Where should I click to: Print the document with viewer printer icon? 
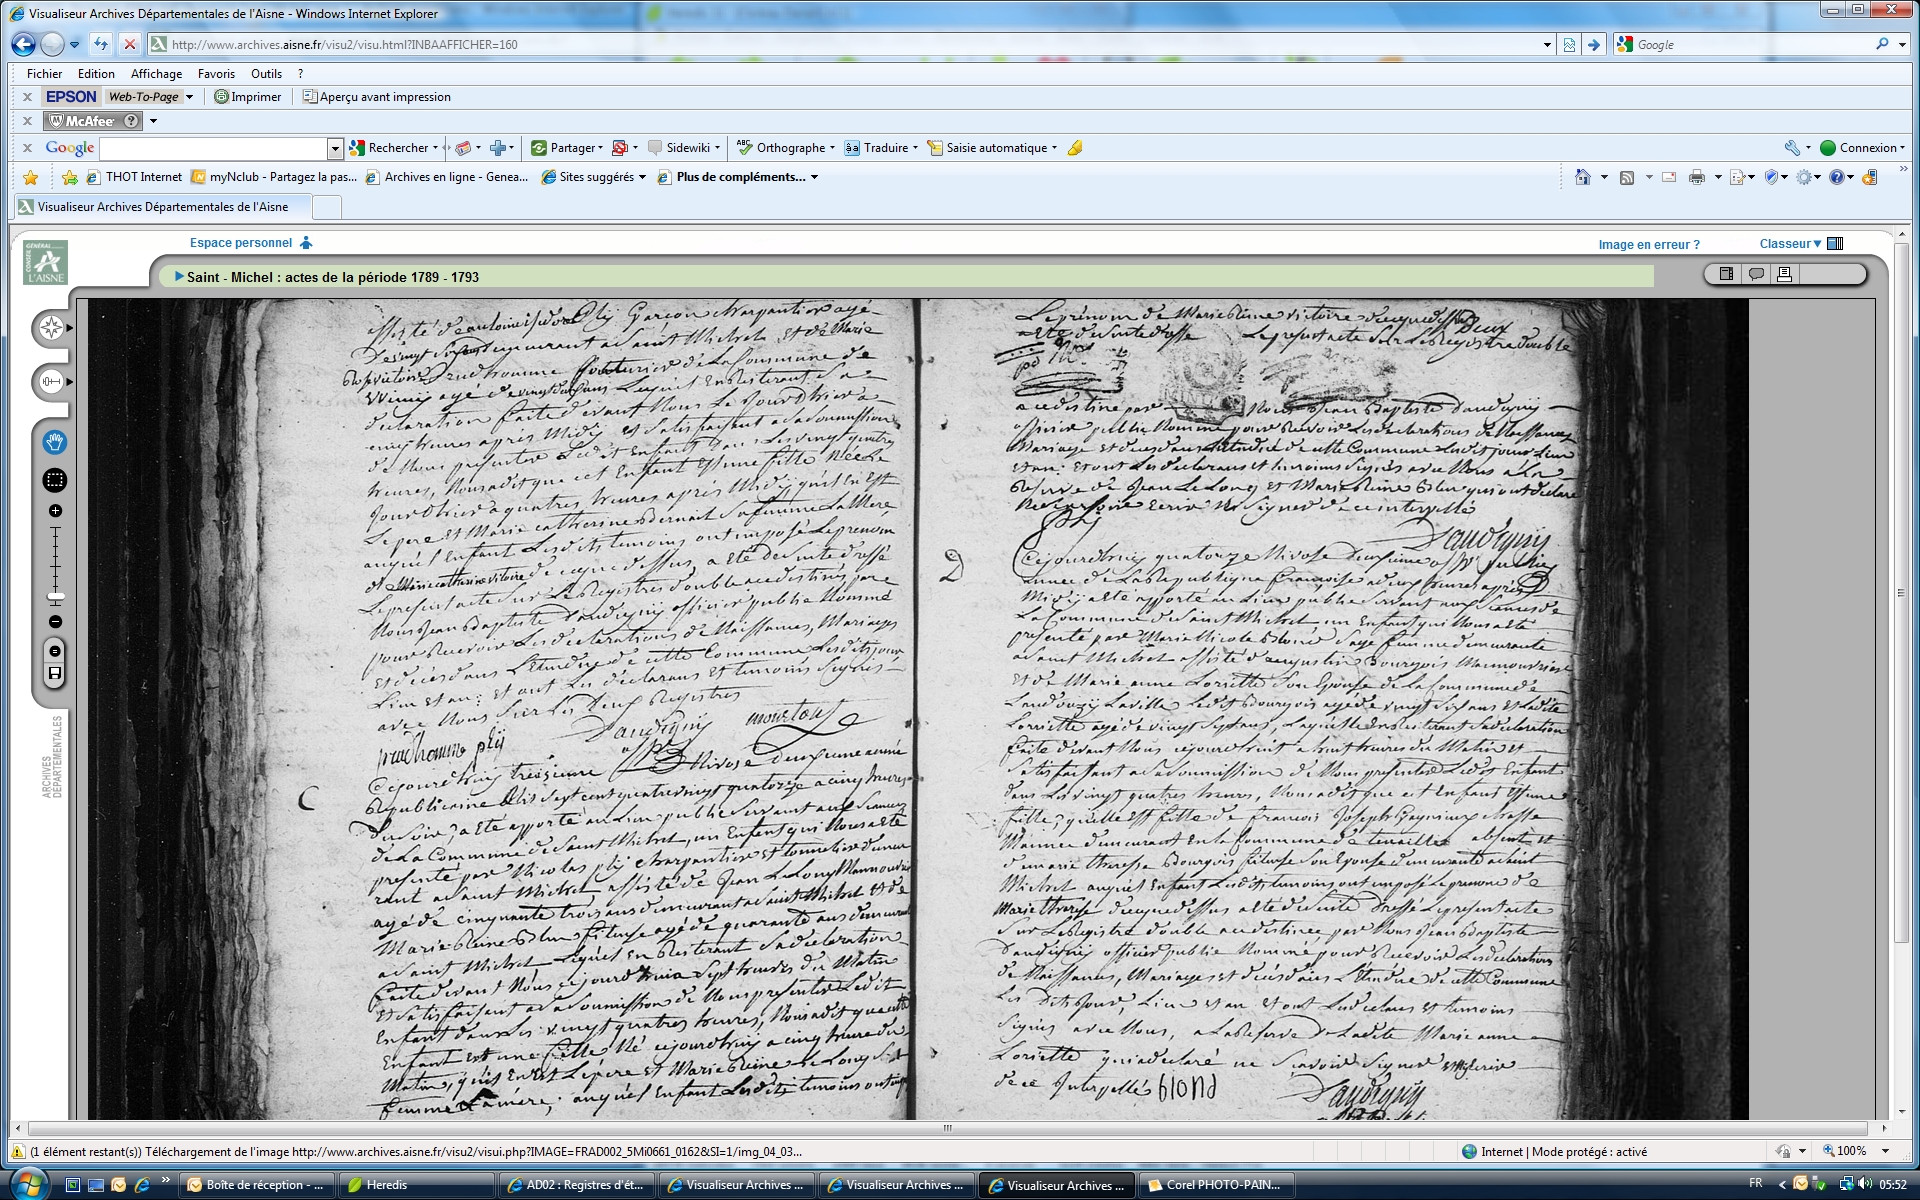(1784, 274)
